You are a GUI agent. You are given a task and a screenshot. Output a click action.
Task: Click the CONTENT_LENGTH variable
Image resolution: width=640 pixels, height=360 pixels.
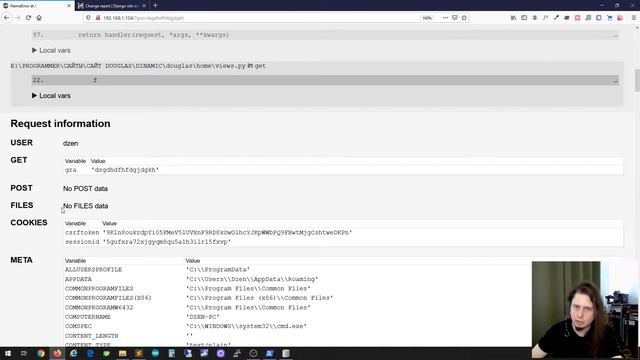pyautogui.click(x=91, y=336)
